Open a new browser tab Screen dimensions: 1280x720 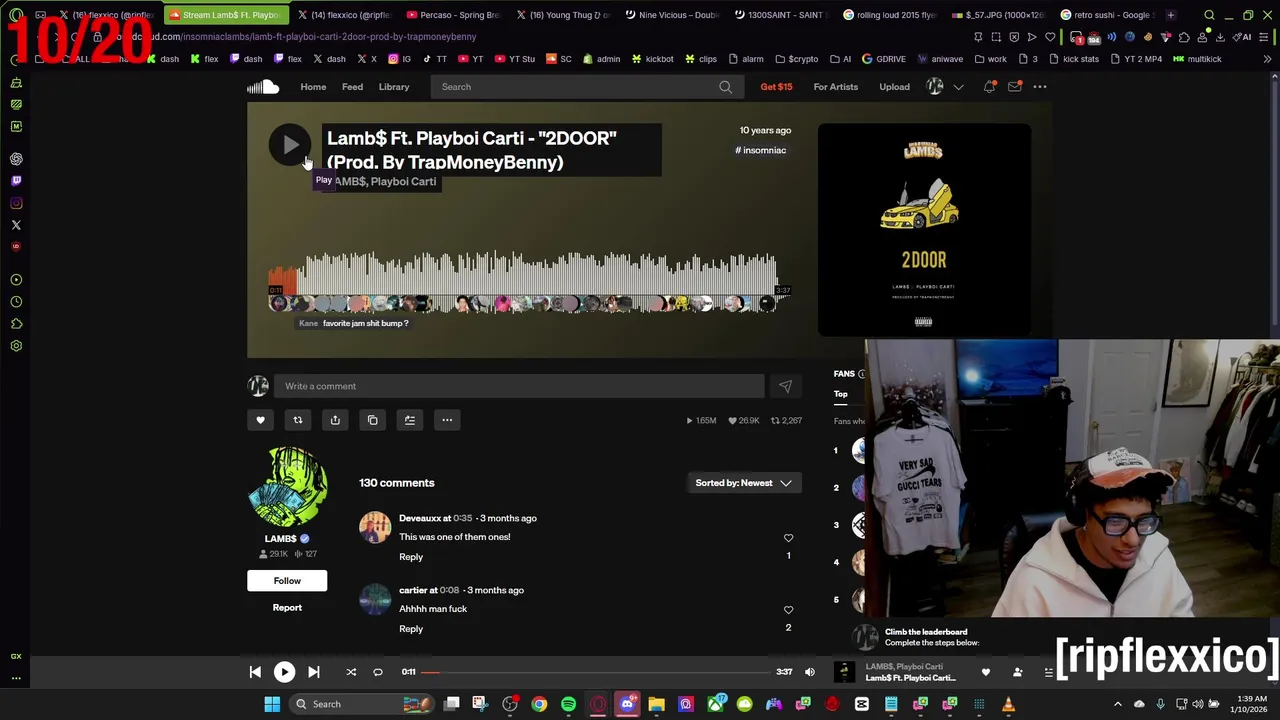(x=1171, y=15)
